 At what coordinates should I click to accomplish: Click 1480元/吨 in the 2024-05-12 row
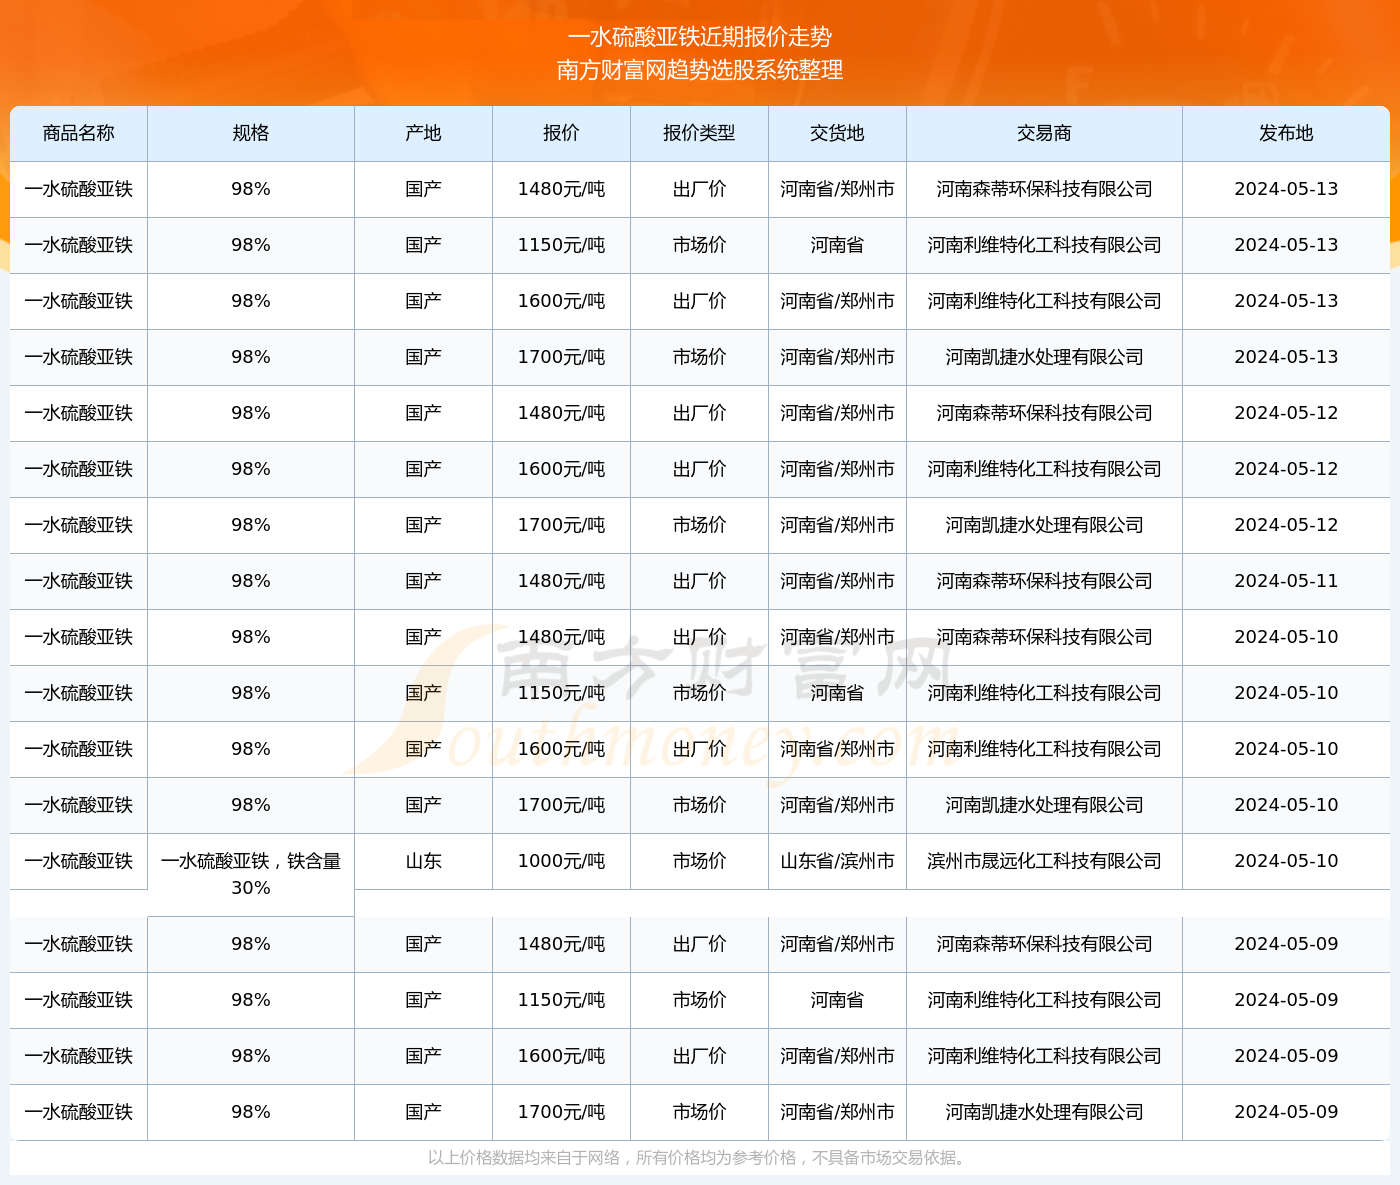pyautogui.click(x=561, y=413)
